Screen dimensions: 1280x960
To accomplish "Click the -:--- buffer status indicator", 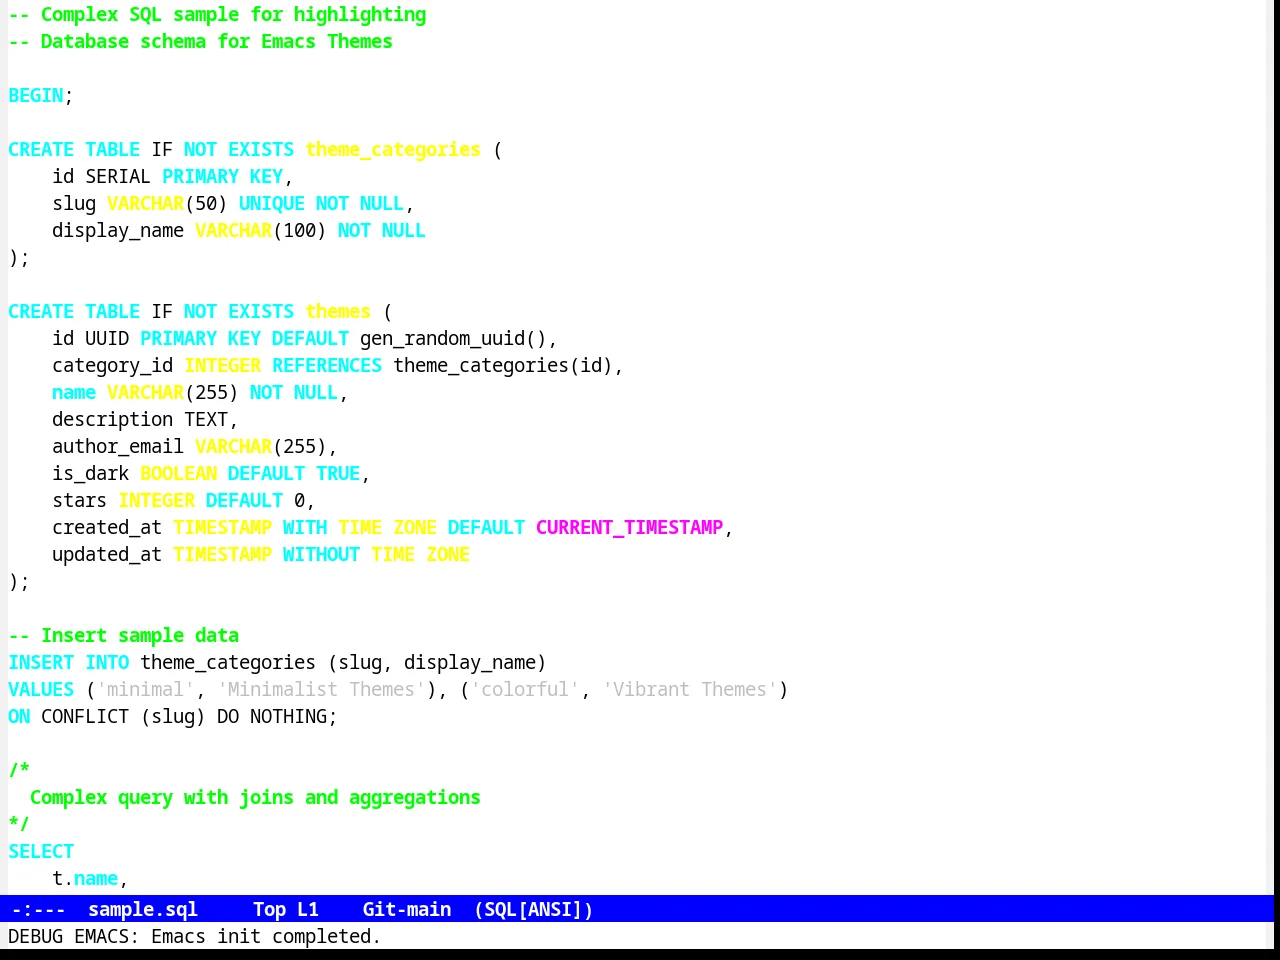I will coord(38,909).
